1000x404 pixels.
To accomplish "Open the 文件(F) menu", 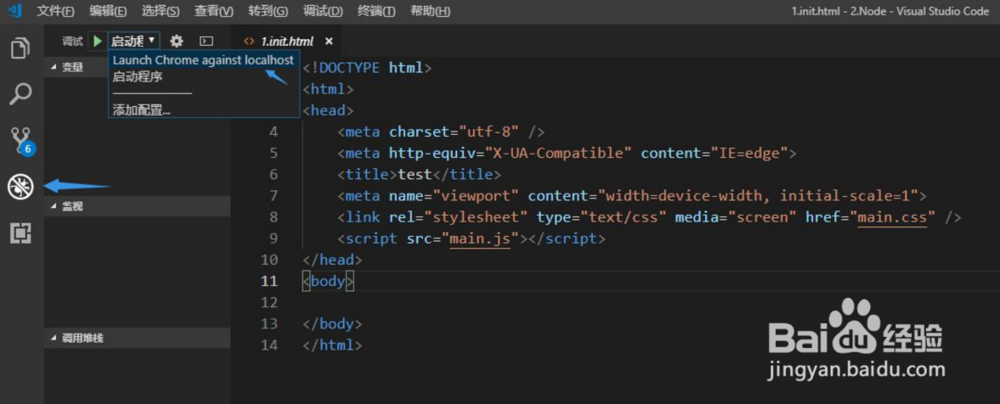I will tap(55, 11).
